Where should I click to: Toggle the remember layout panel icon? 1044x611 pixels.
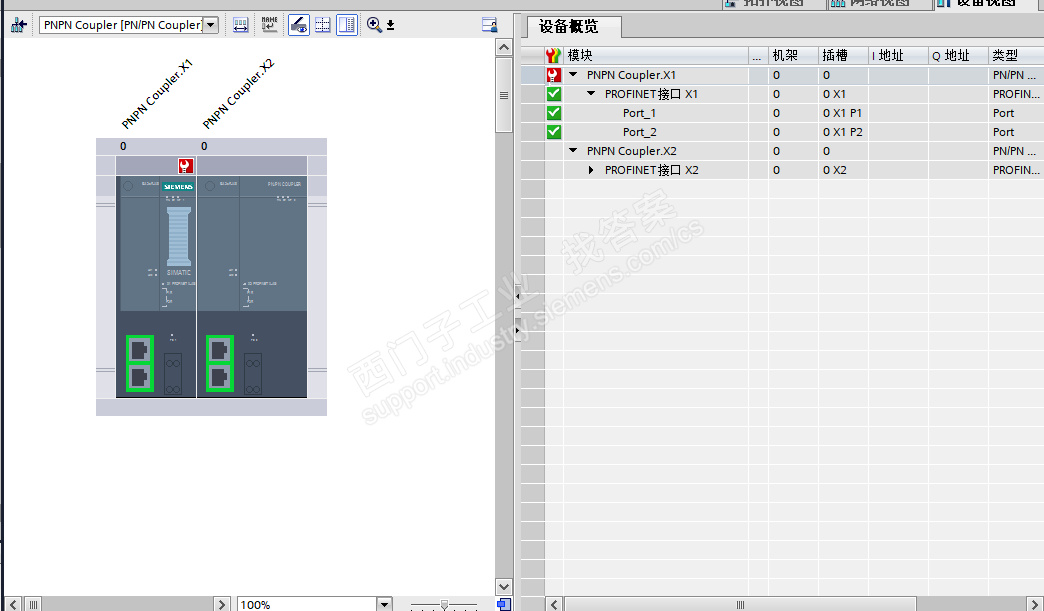tap(347, 25)
